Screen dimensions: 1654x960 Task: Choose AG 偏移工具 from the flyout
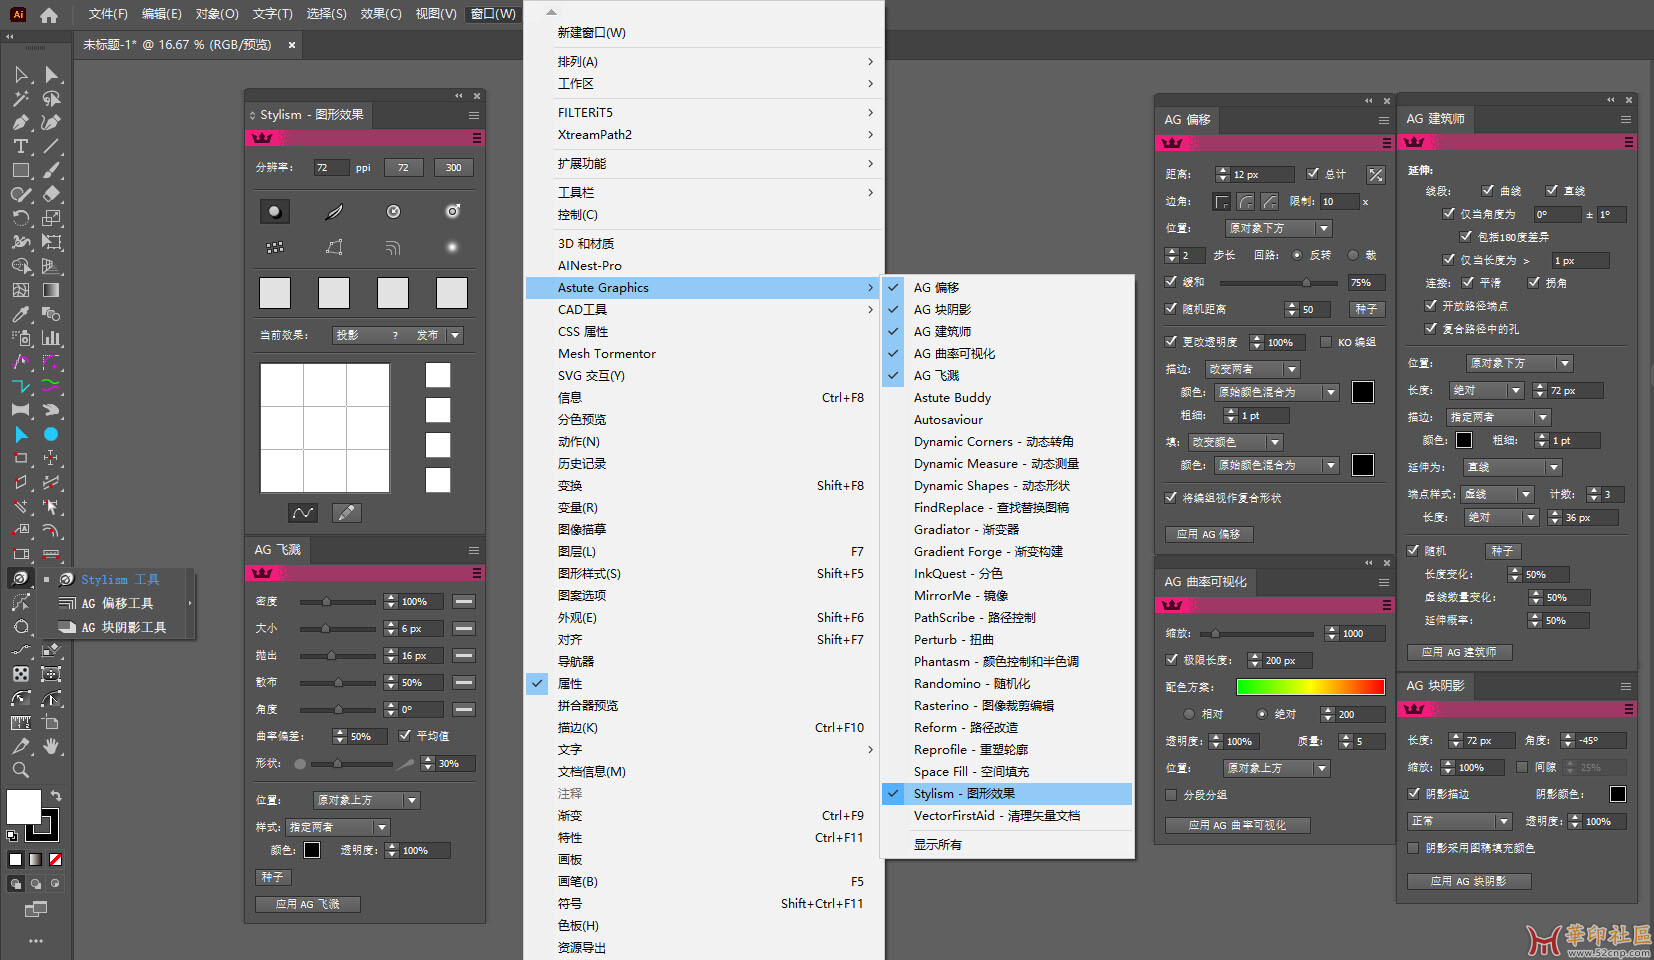[x=118, y=603]
